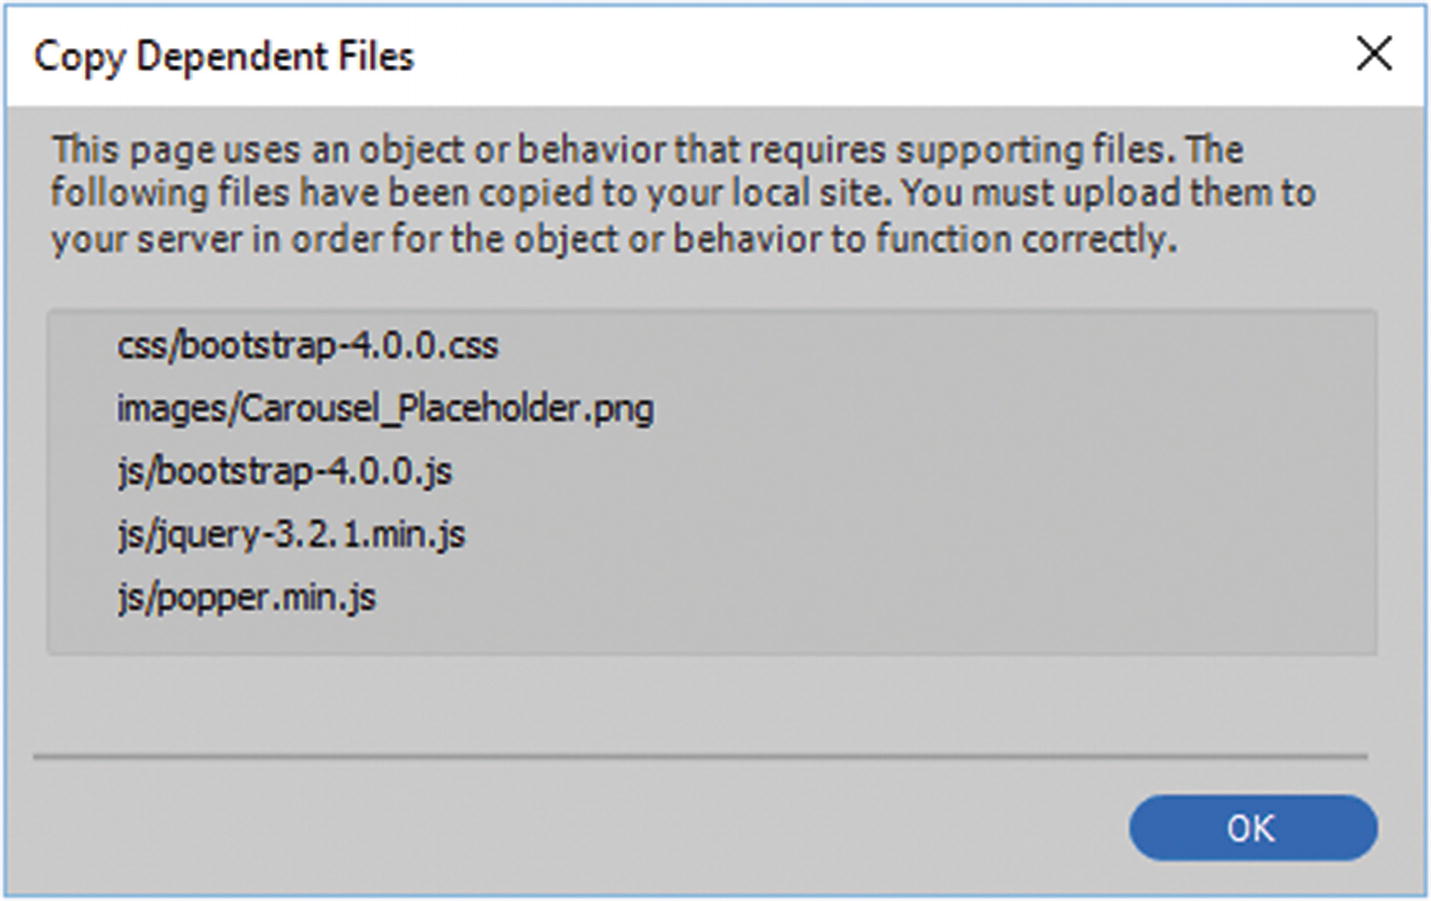
Task: Click the empty title bar area
Action: (x=850, y=56)
